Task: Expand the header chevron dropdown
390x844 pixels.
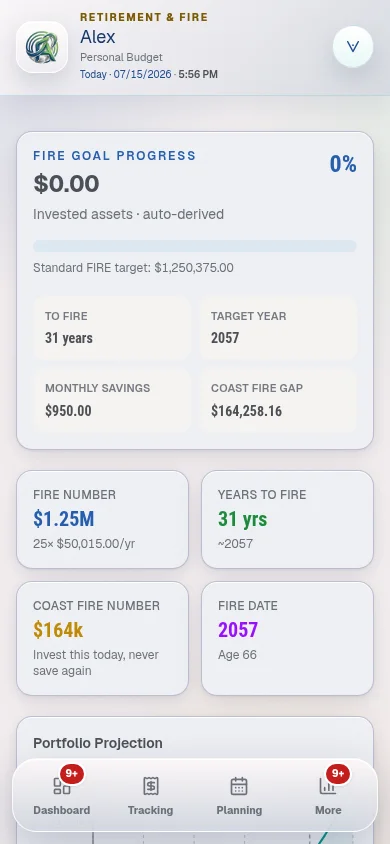Action: (353, 47)
